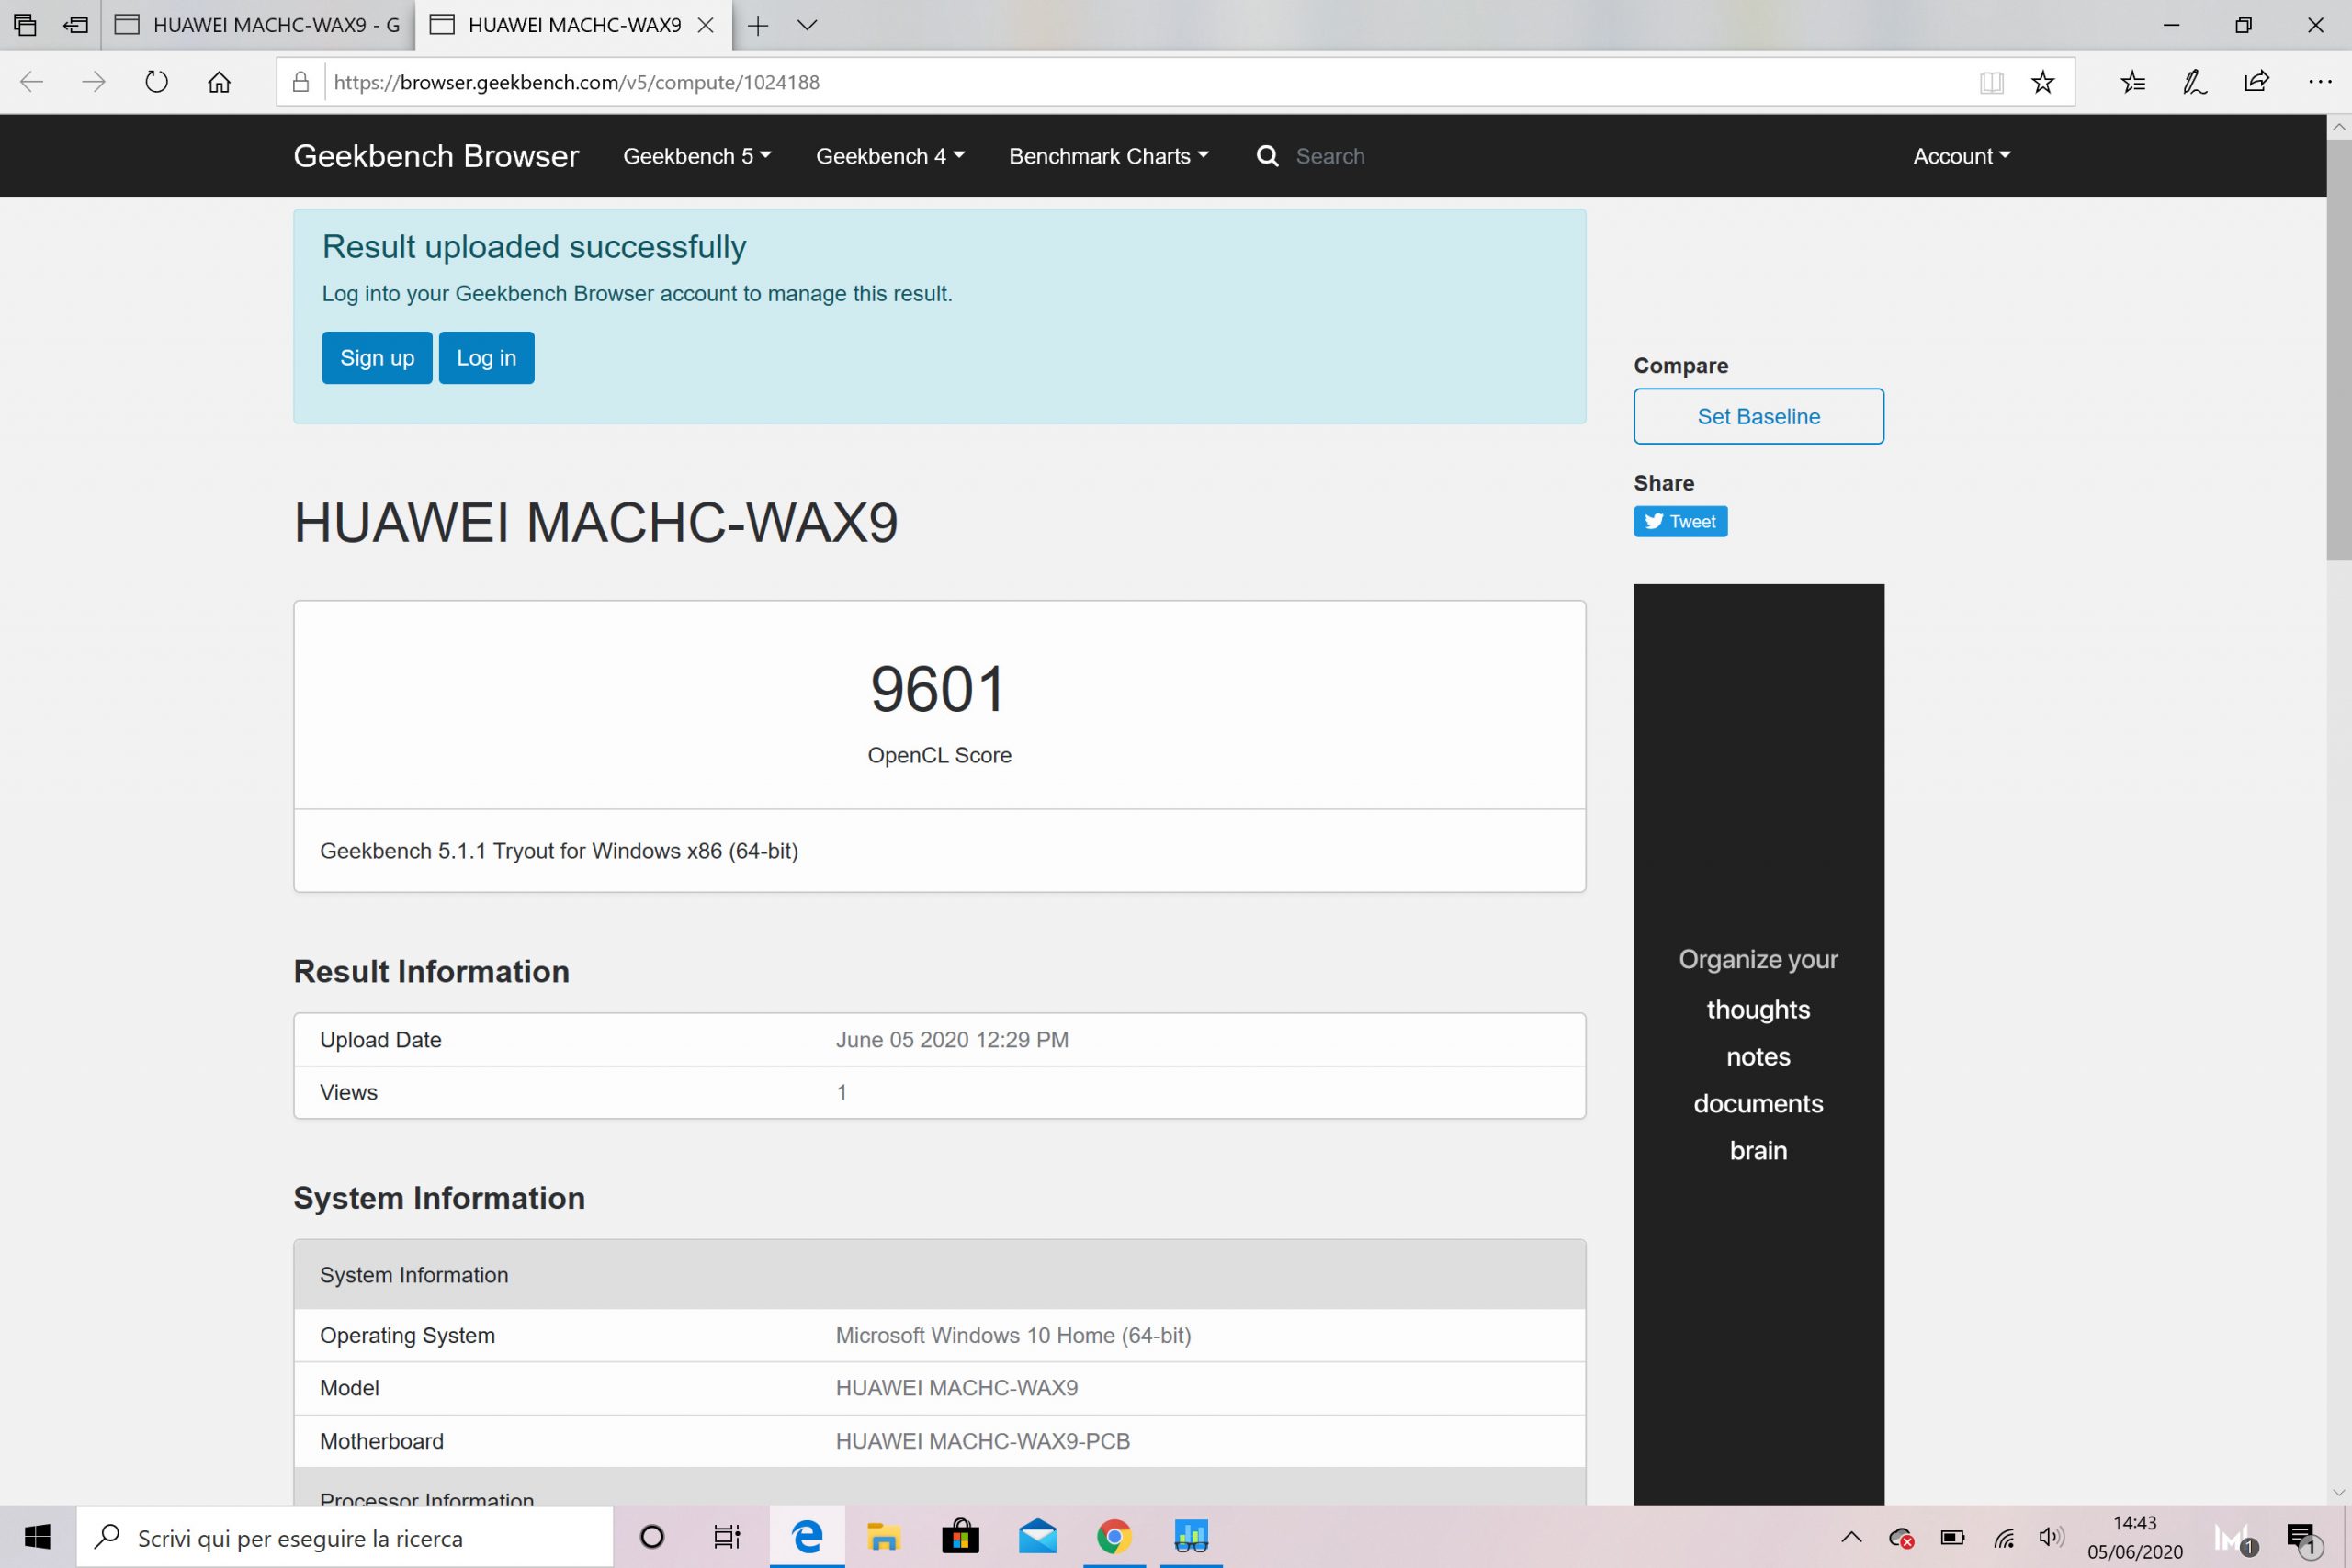Open Google Chrome from taskbar

(x=1114, y=1537)
